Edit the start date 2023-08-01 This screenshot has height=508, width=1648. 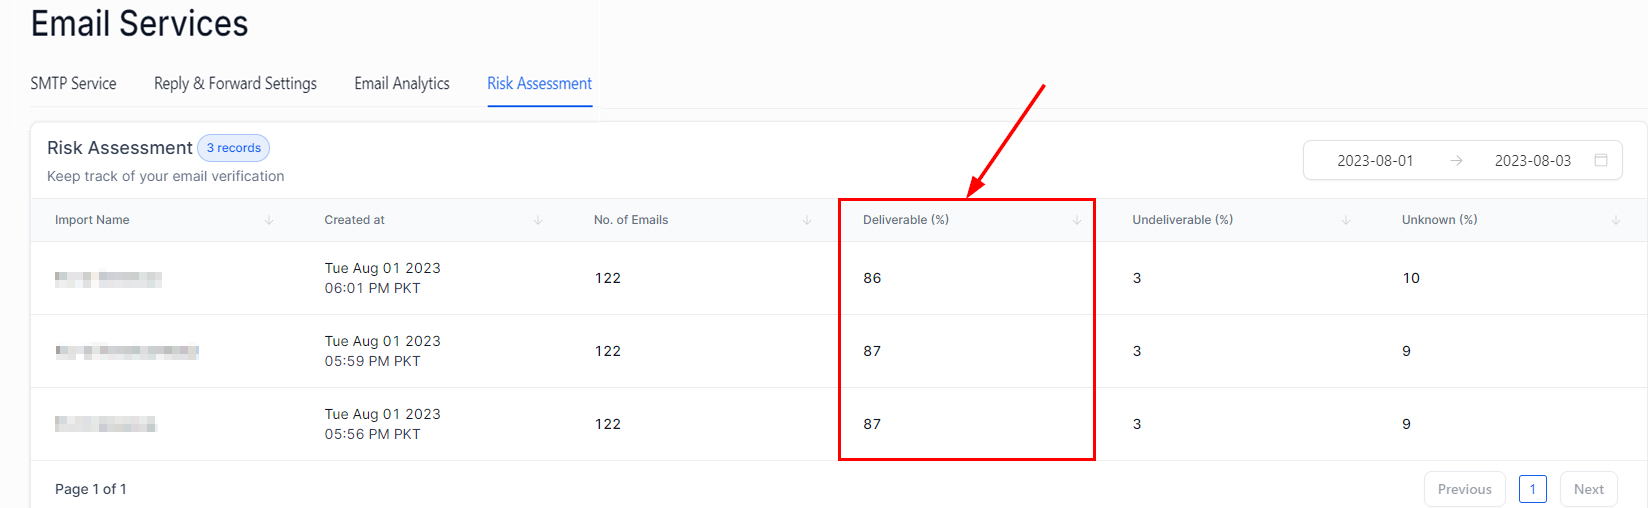(1375, 161)
